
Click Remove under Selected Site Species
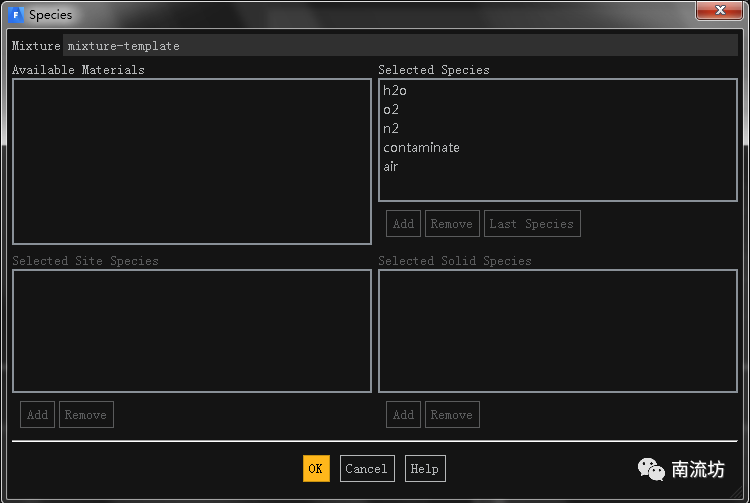(x=85, y=415)
